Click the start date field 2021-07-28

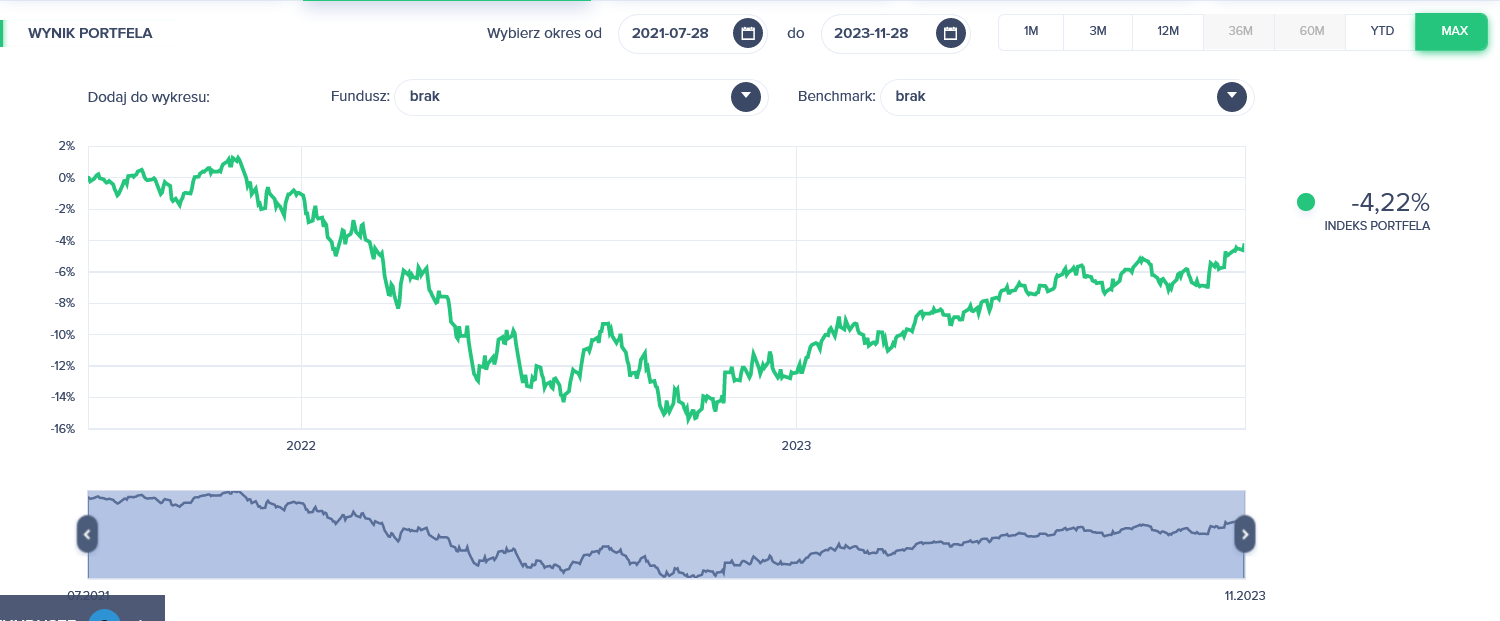(x=670, y=33)
